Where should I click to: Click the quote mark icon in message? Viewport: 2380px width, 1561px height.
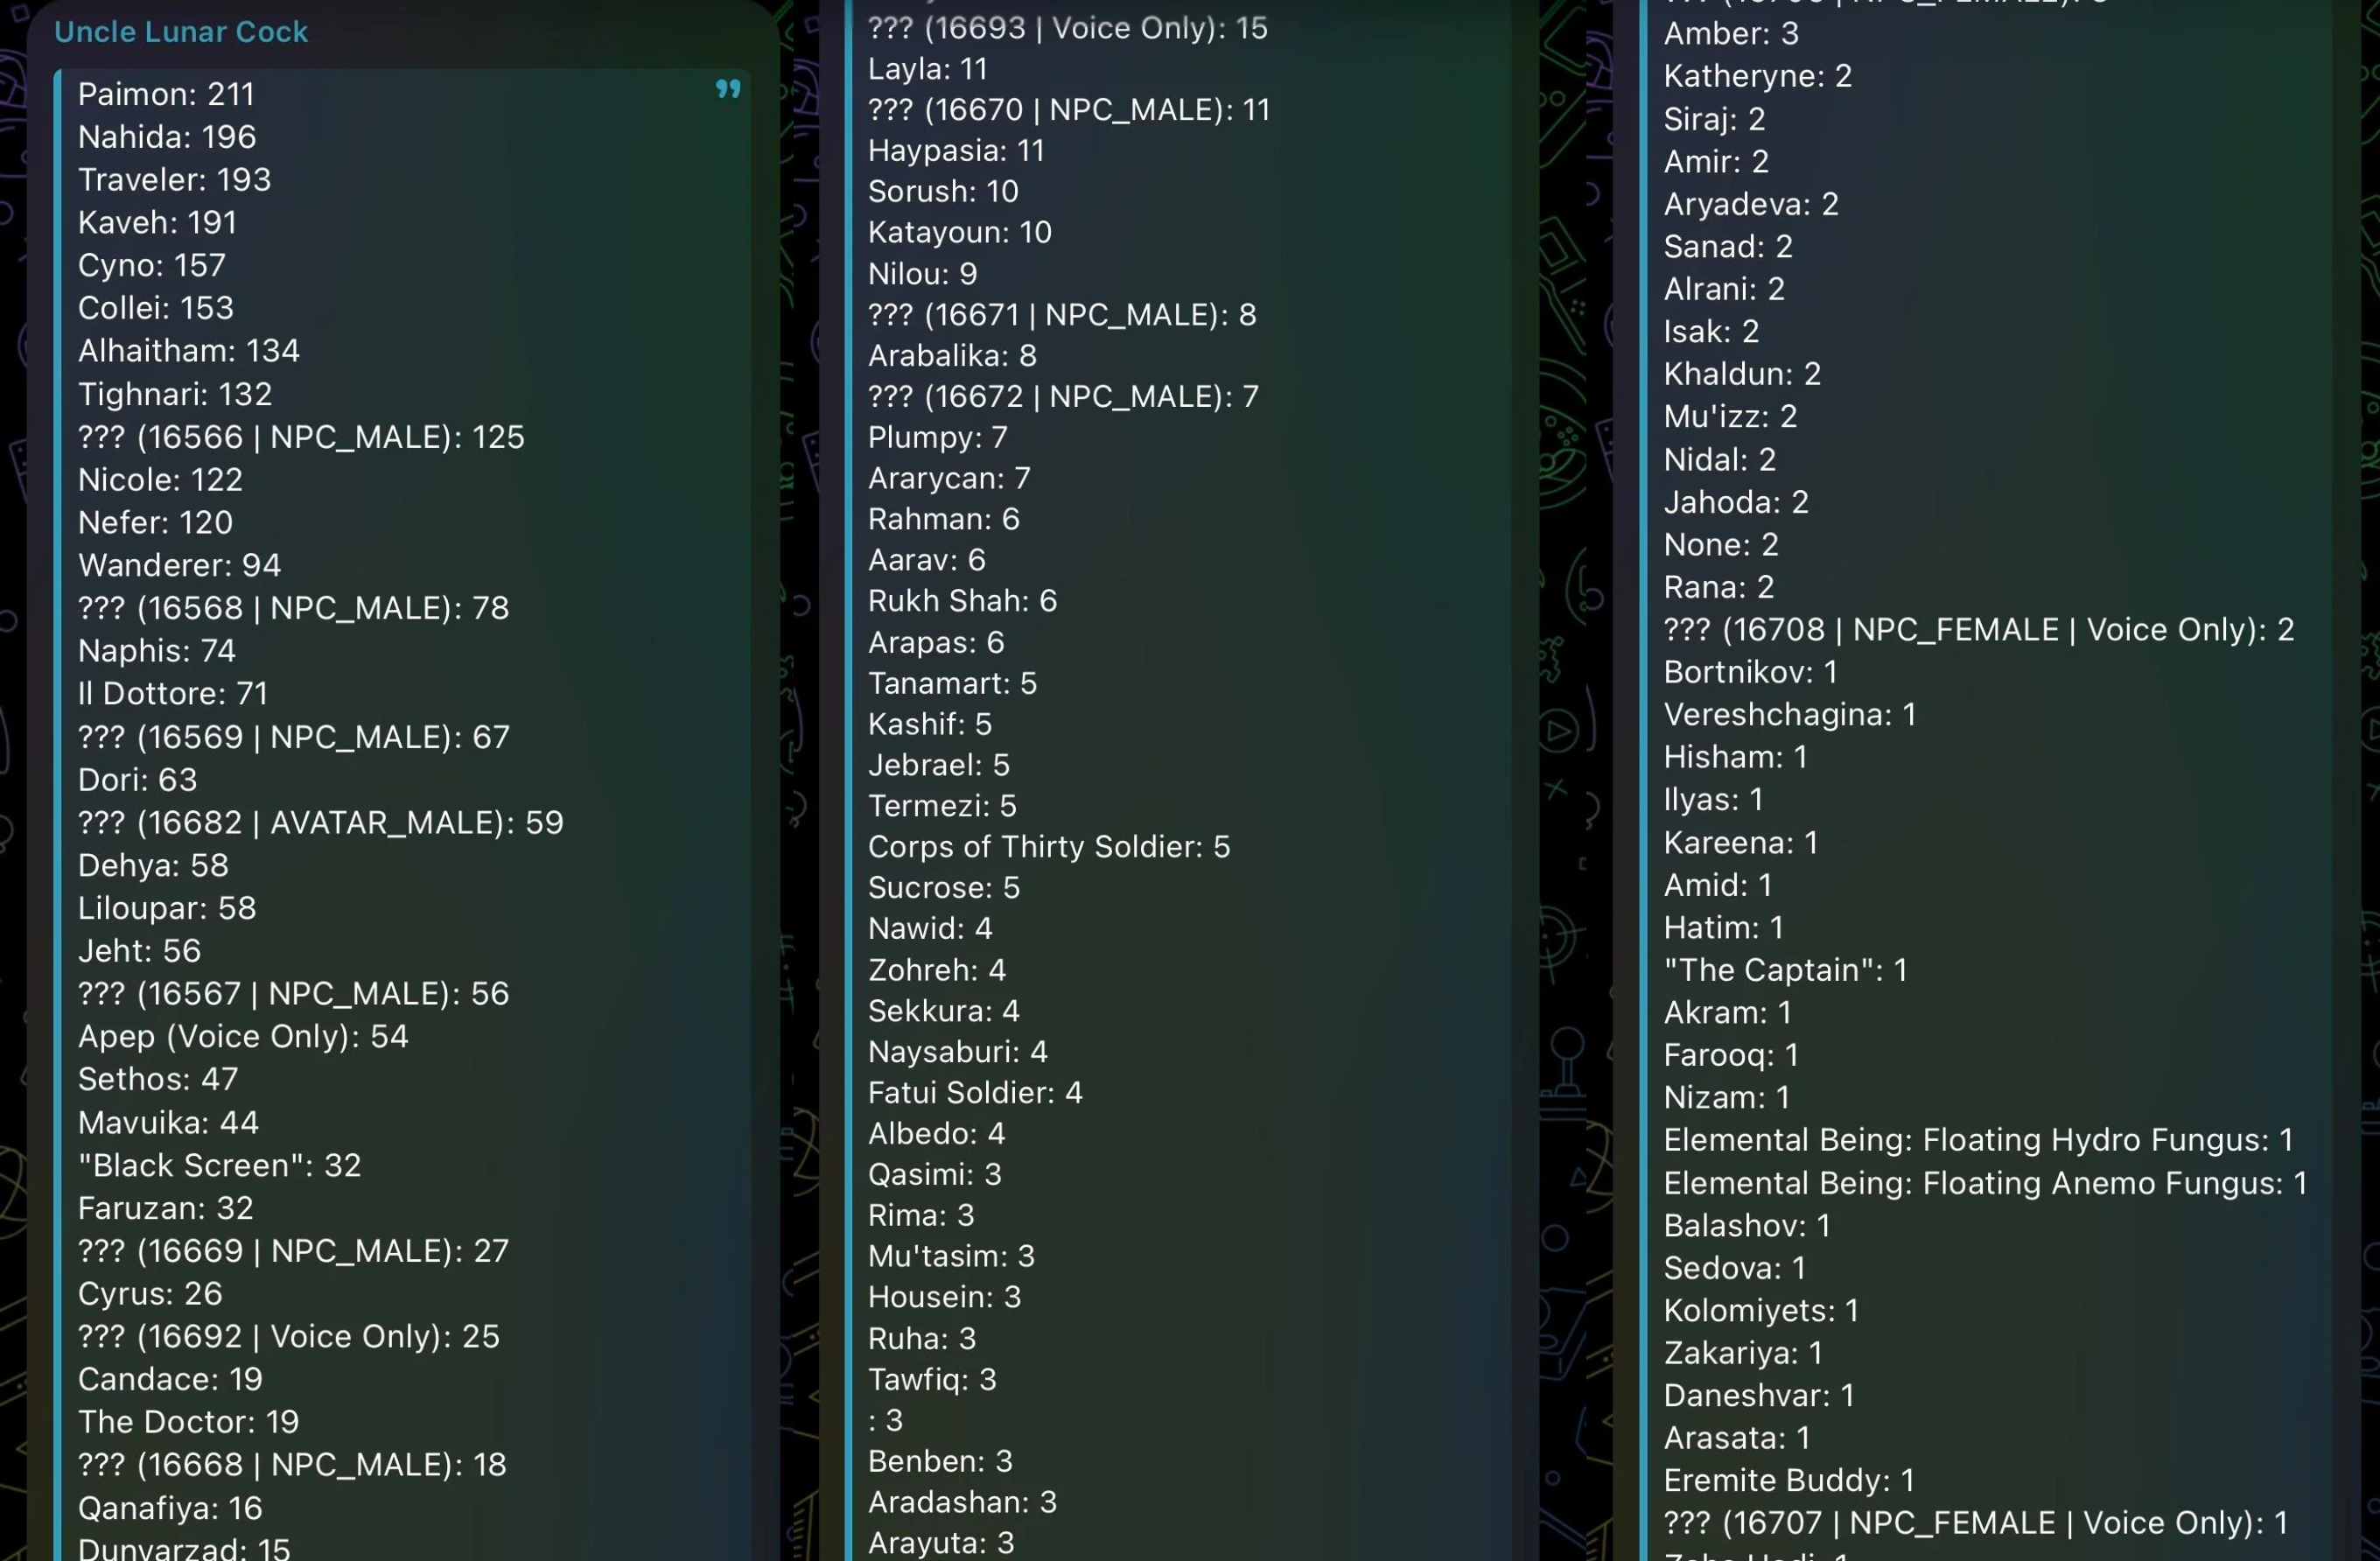click(728, 90)
